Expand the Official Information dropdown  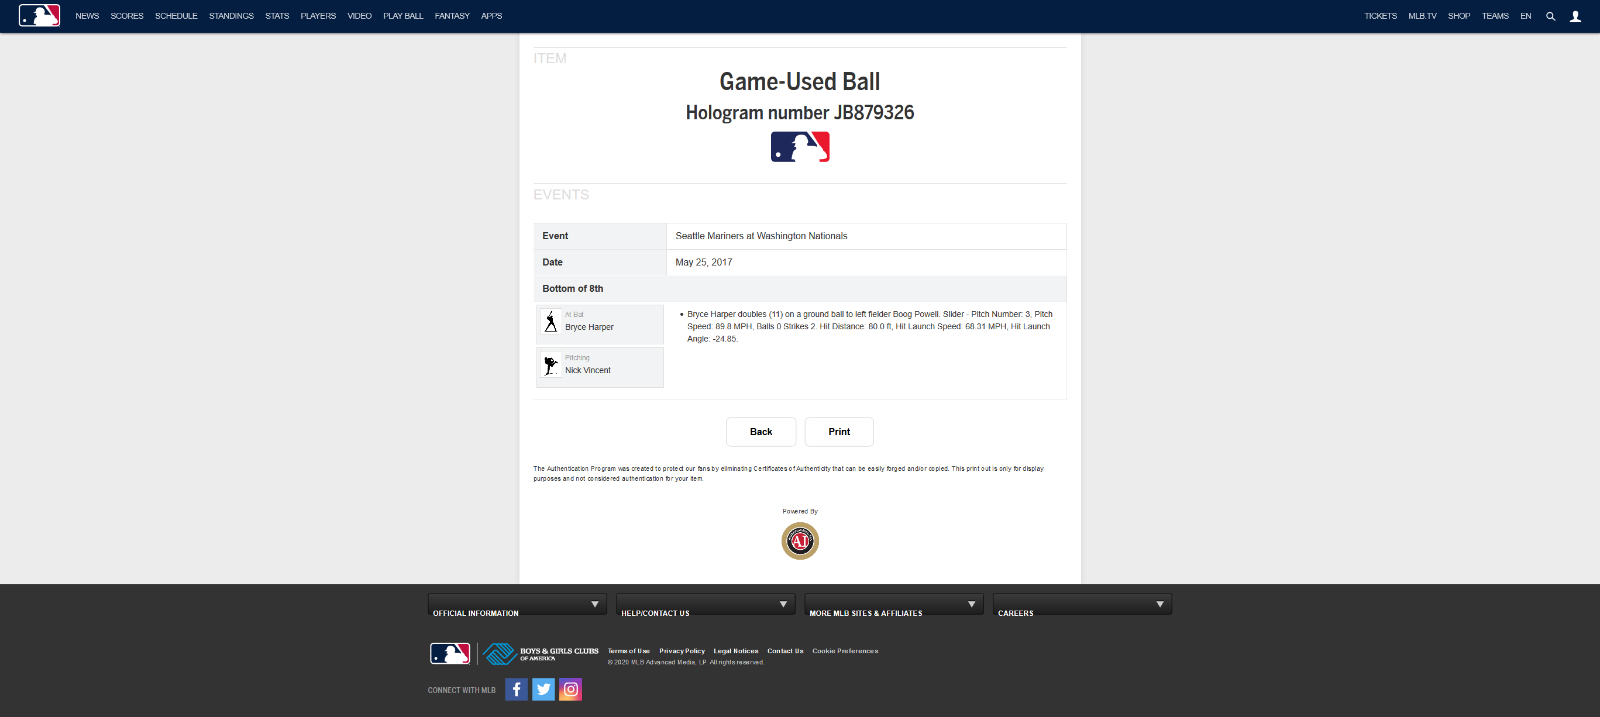pos(517,605)
